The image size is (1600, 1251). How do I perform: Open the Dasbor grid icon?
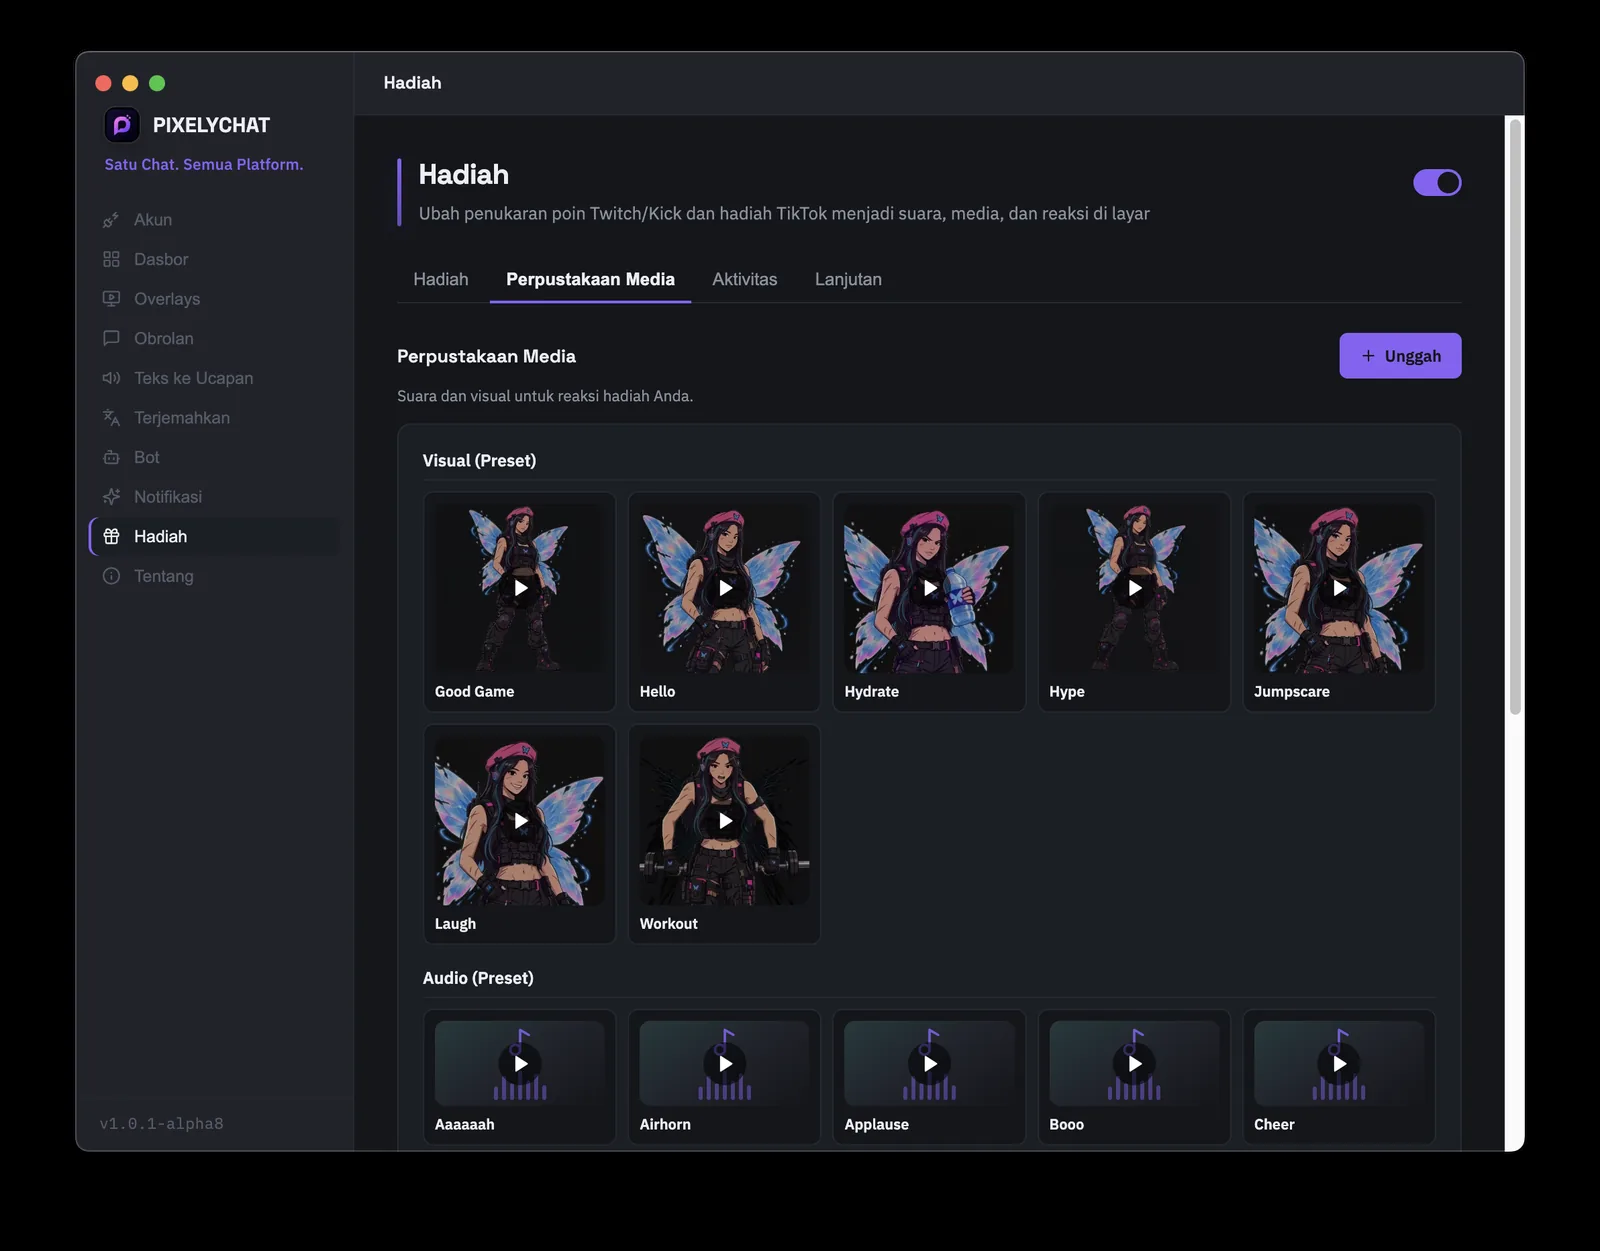point(111,259)
